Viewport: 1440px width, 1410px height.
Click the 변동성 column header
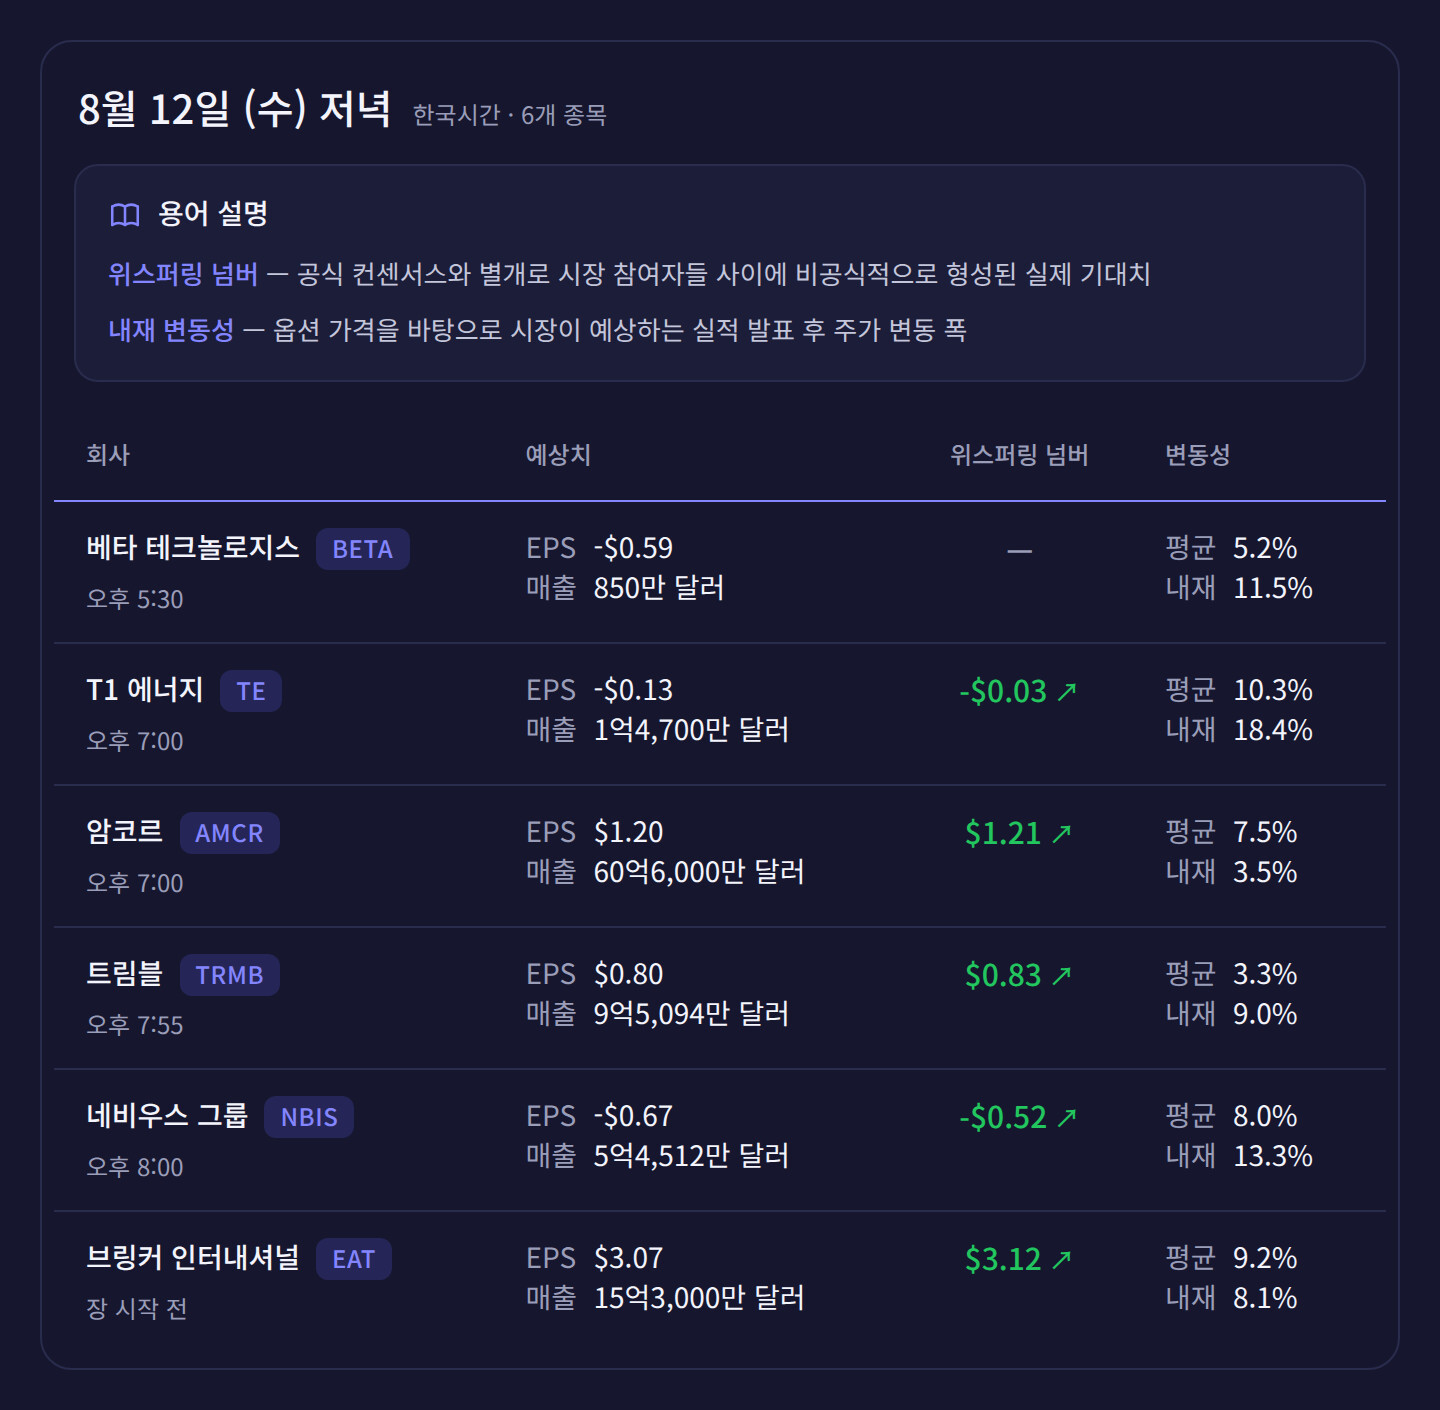point(1197,455)
